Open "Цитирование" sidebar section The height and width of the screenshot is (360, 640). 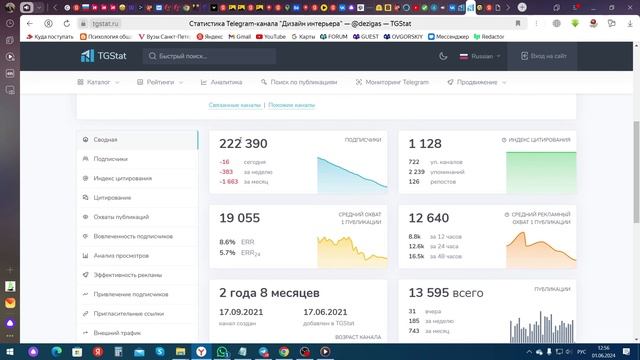point(138,198)
